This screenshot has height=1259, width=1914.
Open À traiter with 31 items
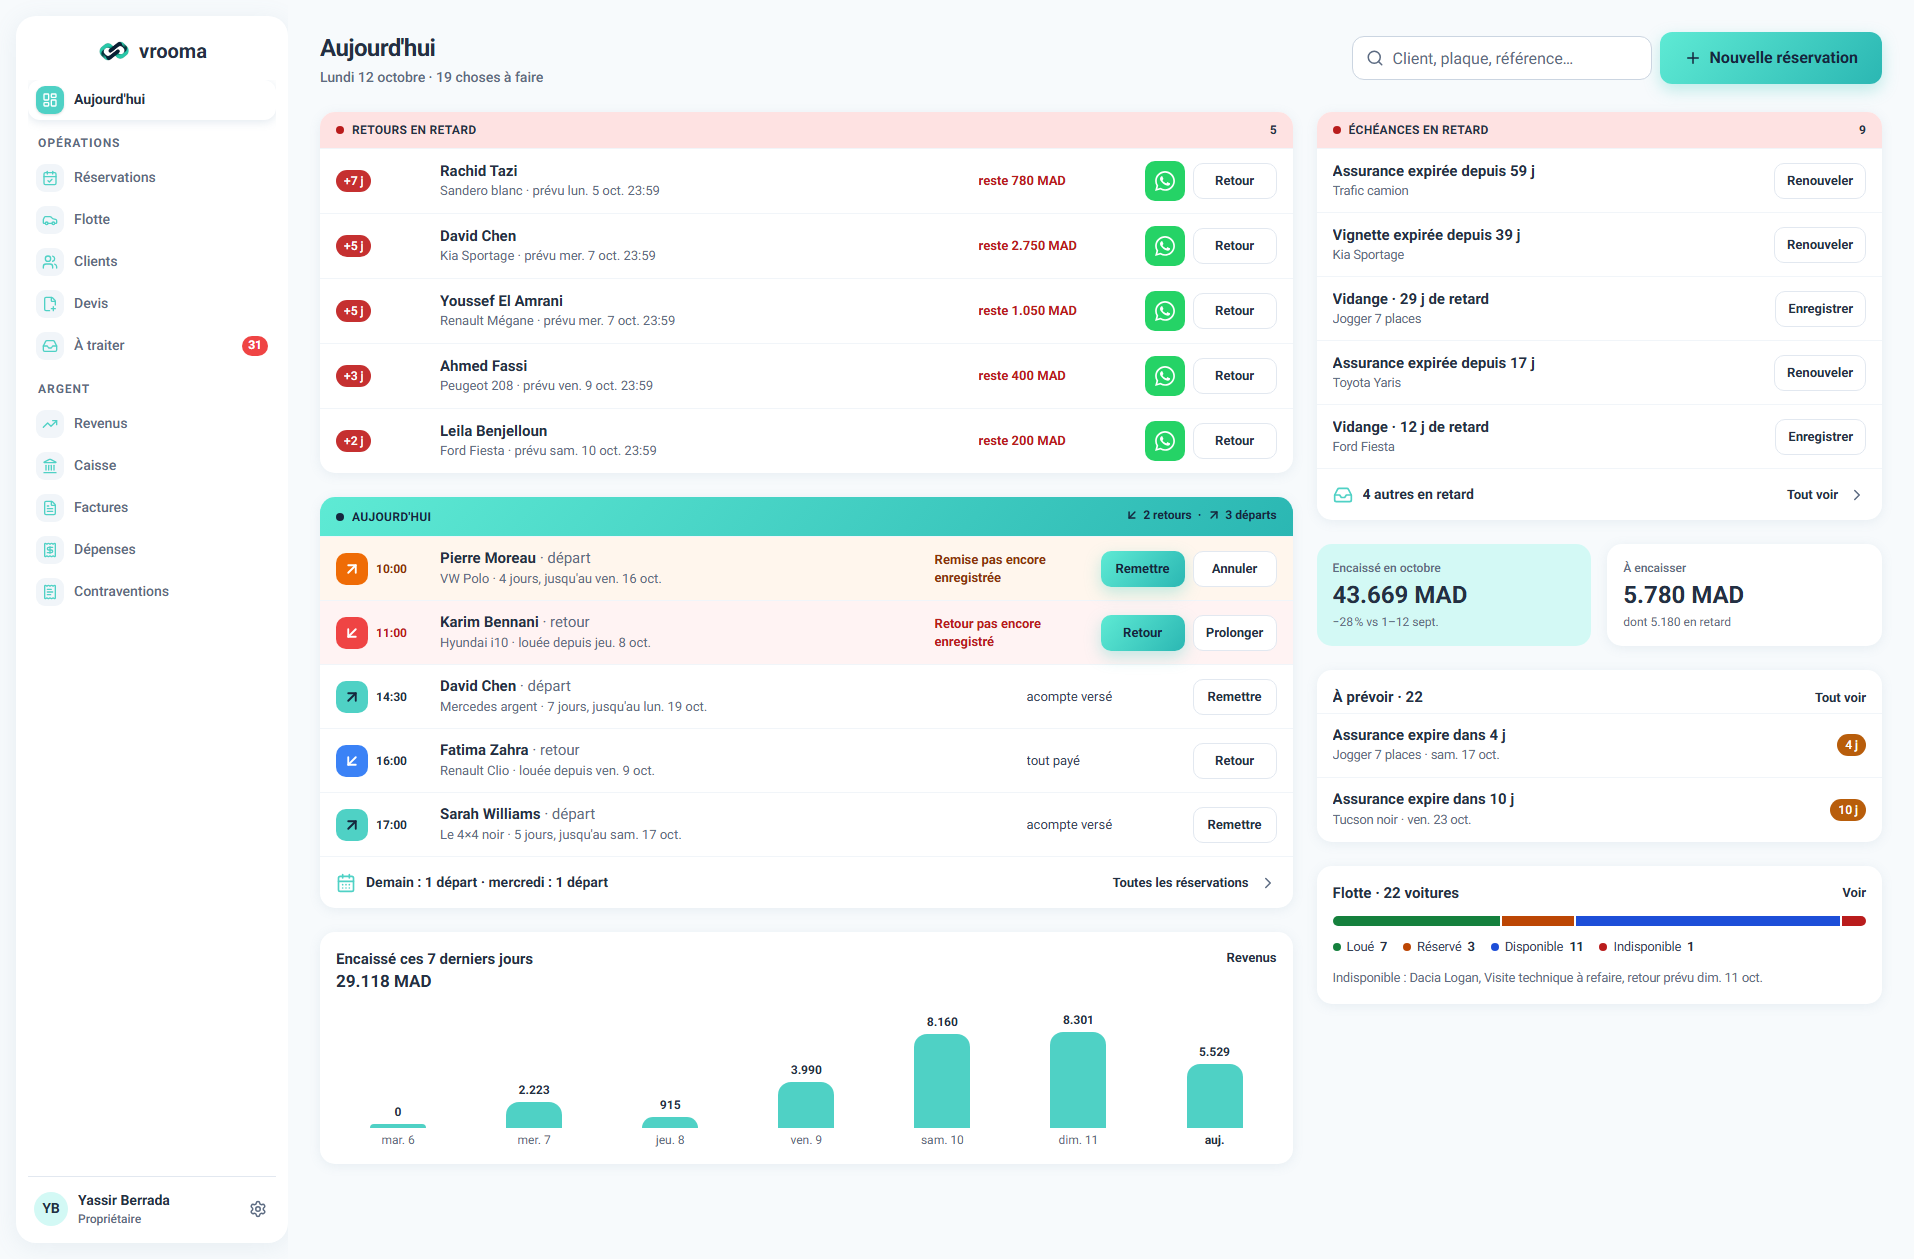152,346
